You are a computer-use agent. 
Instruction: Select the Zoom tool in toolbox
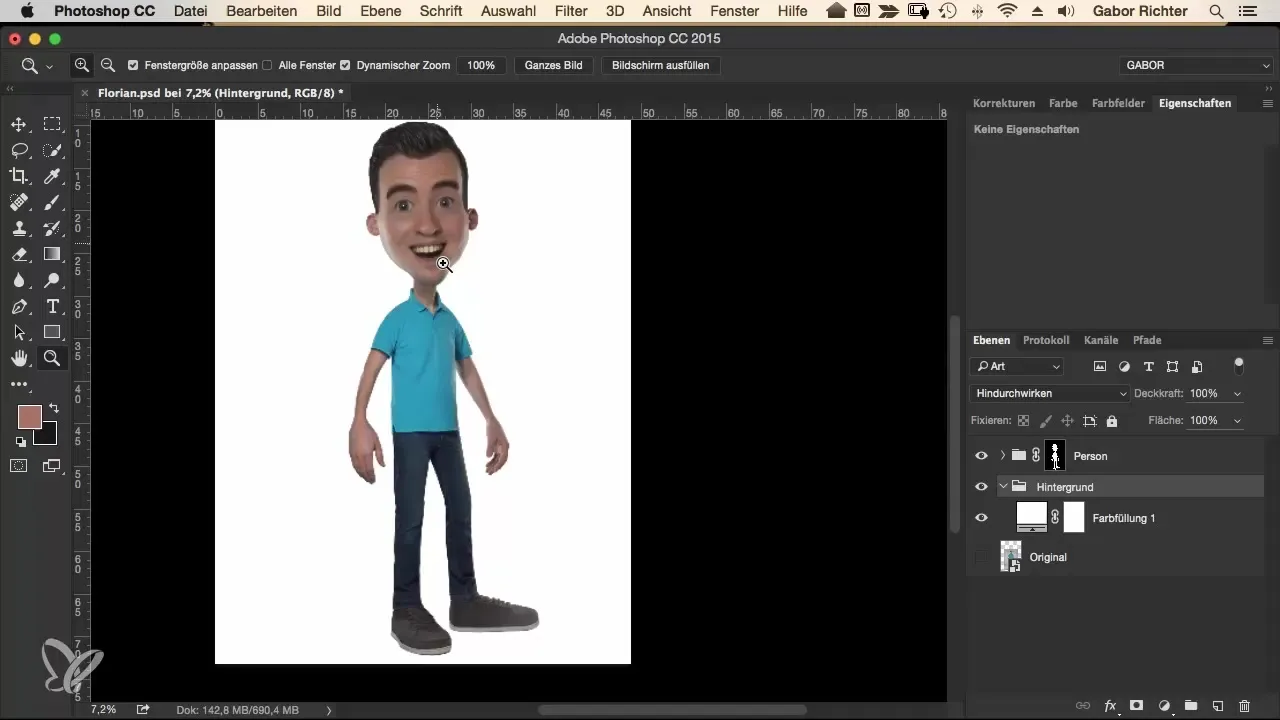coord(52,358)
